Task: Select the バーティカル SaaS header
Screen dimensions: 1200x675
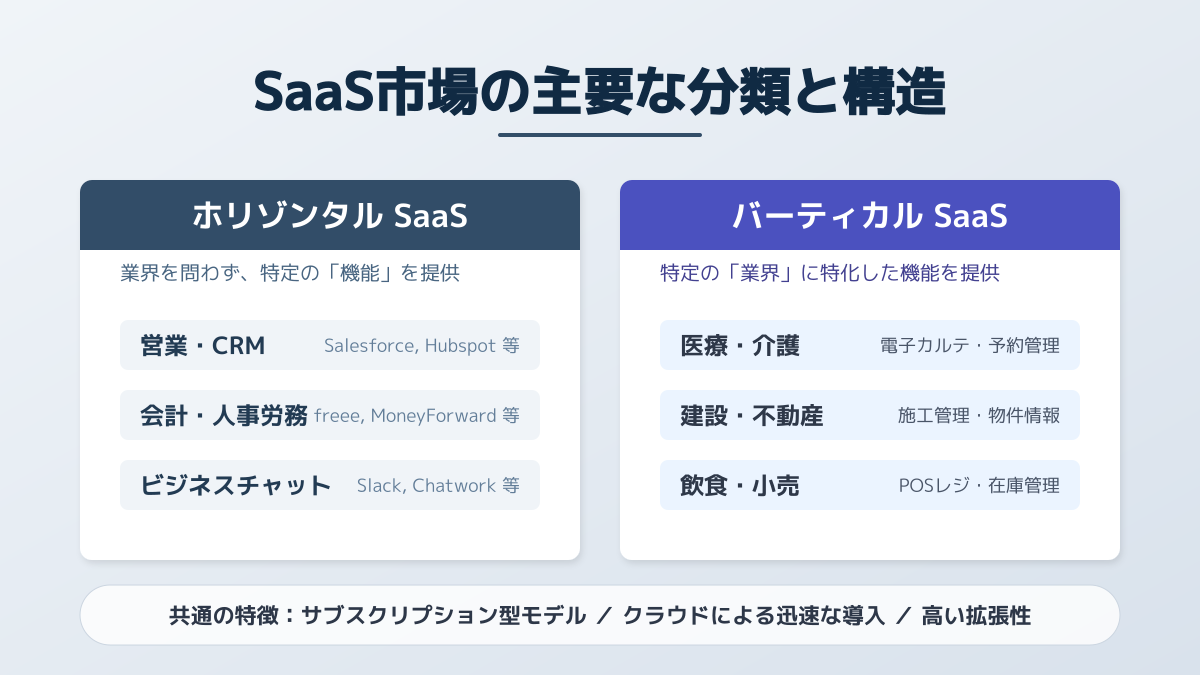Action: [x=869, y=216]
